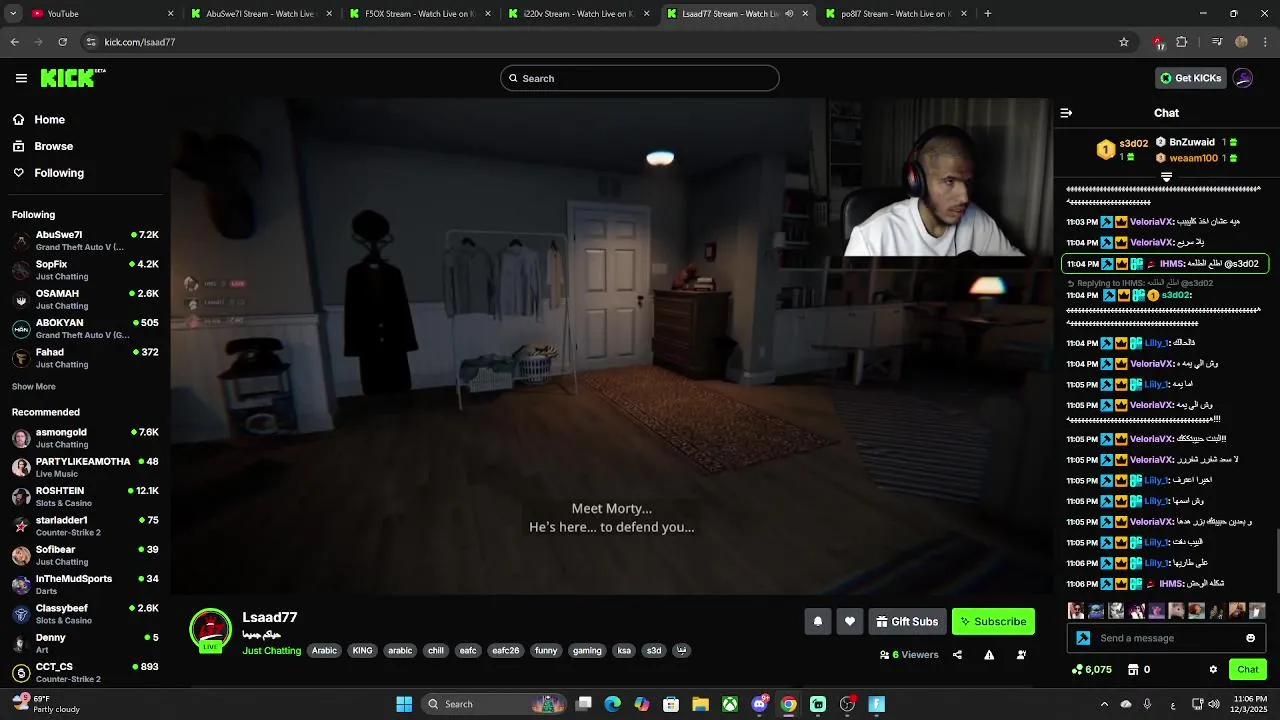1280x720 pixels.
Task: Open the chat shop icon showing 0
Action: click(x=1139, y=669)
